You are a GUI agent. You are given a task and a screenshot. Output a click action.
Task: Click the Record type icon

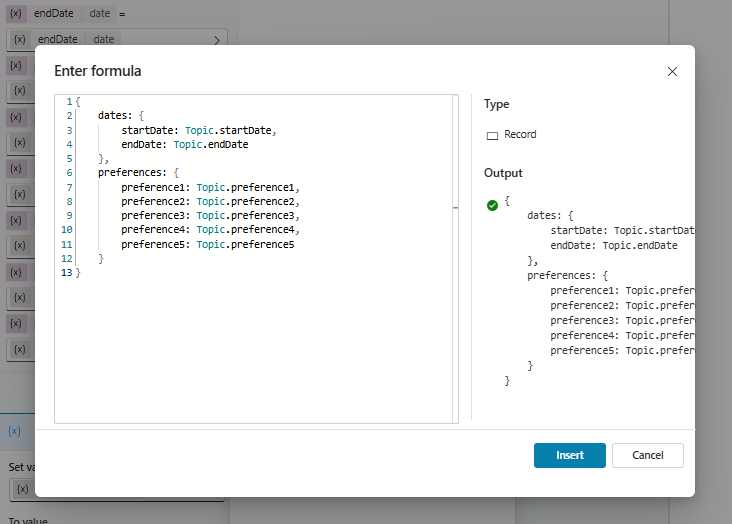point(492,135)
